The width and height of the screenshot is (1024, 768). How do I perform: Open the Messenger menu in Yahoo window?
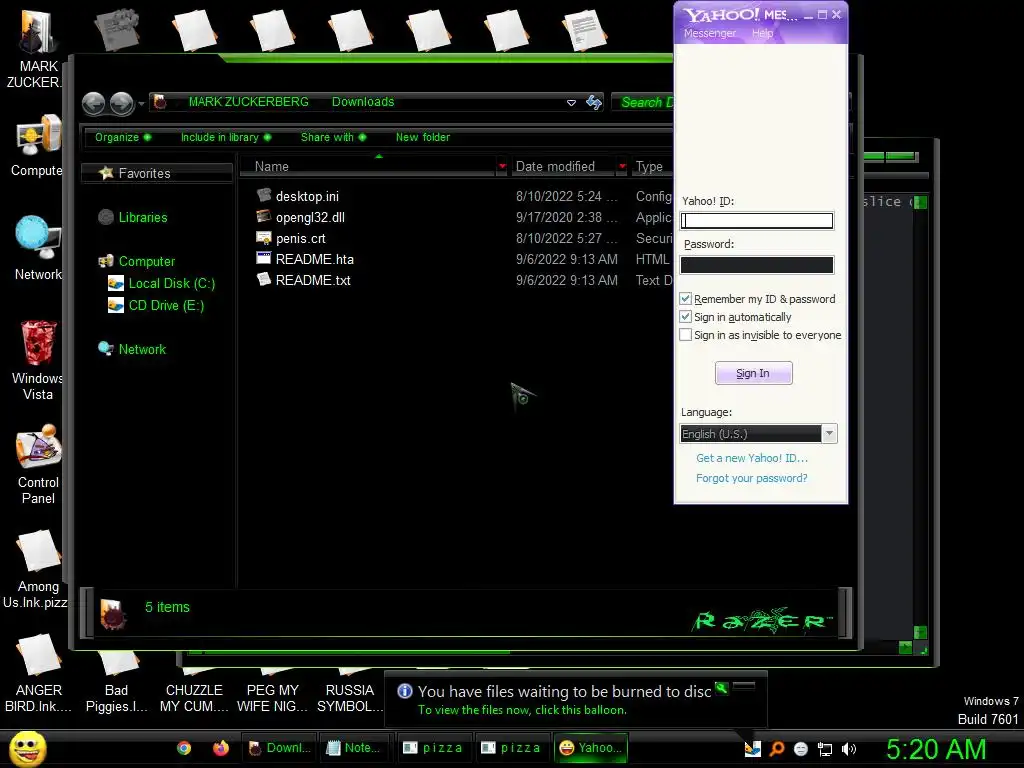[710, 33]
